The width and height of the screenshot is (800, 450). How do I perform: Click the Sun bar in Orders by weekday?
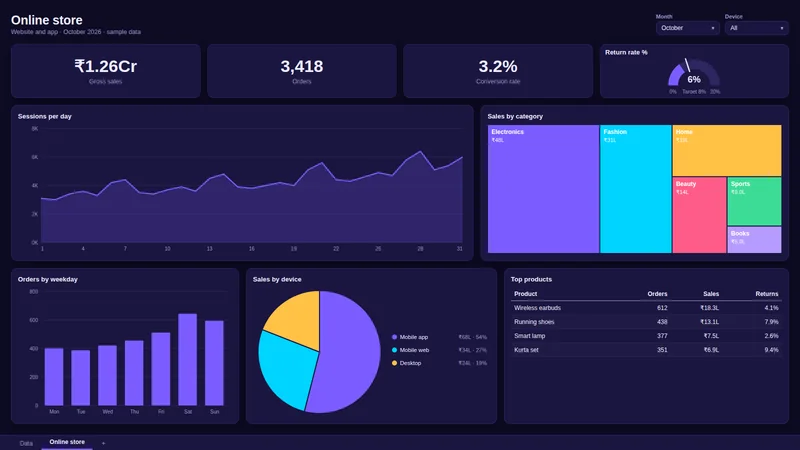(x=214, y=363)
